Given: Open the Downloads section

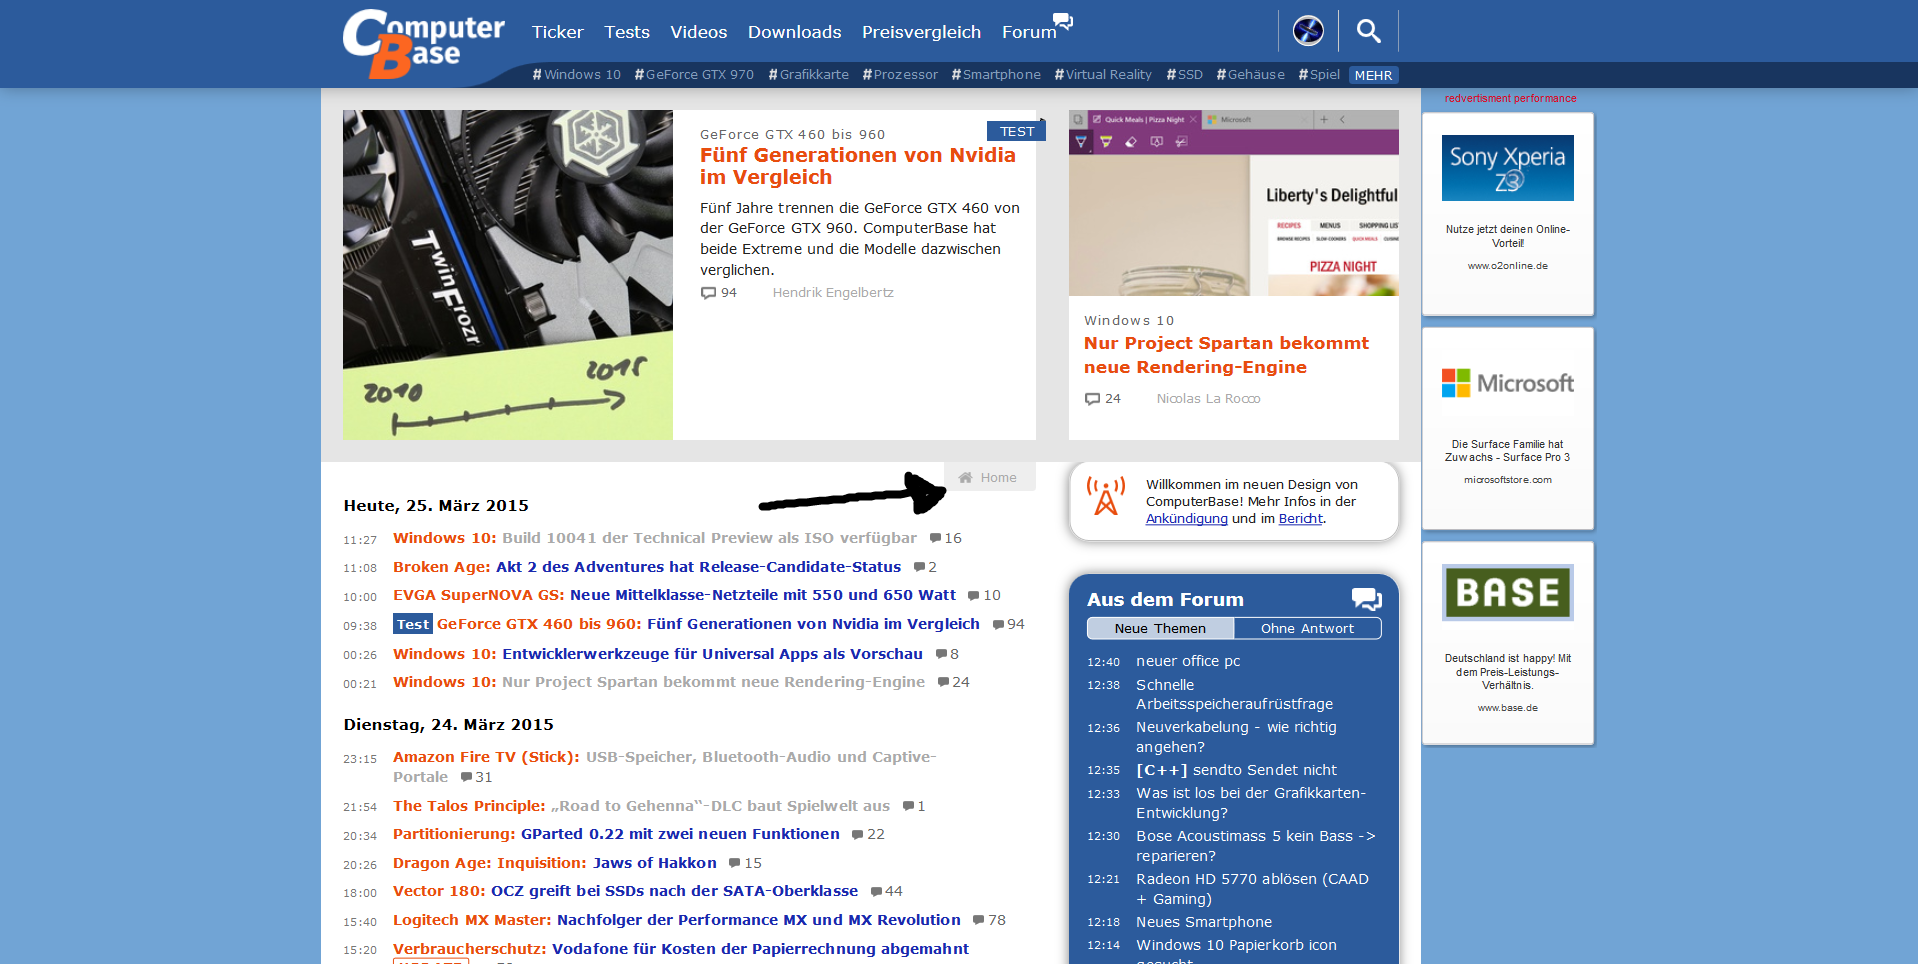Looking at the screenshot, I should tap(794, 32).
